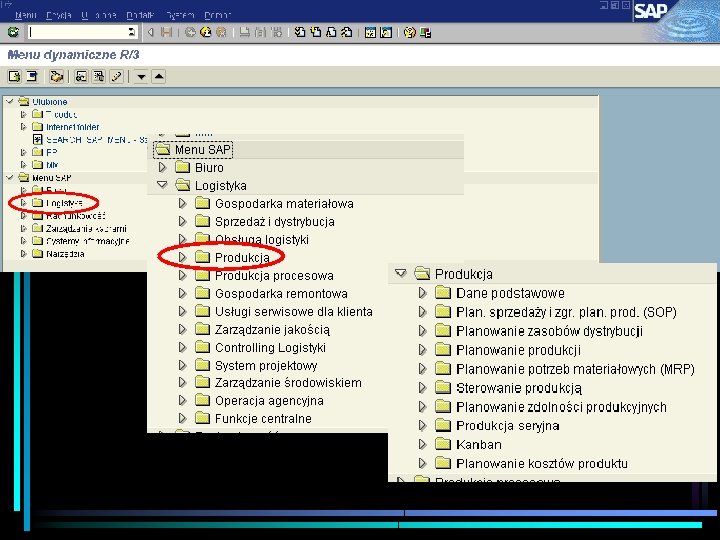Move favorite down with black down arrow
Image resolution: width=720 pixels, height=540 pixels.
(141, 76)
